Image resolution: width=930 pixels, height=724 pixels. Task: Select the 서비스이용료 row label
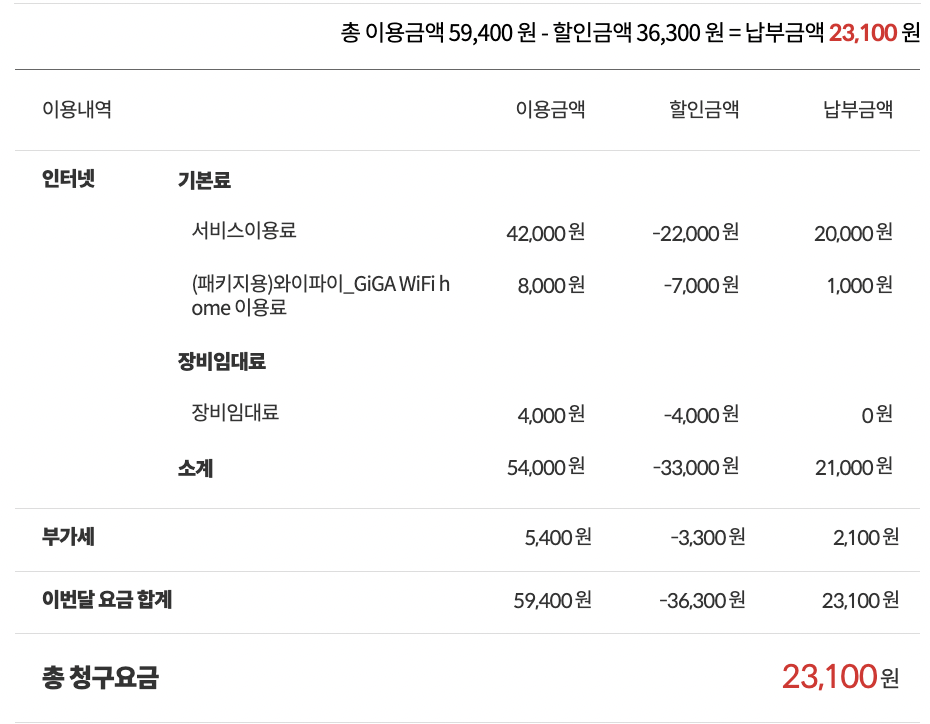[x=244, y=231]
